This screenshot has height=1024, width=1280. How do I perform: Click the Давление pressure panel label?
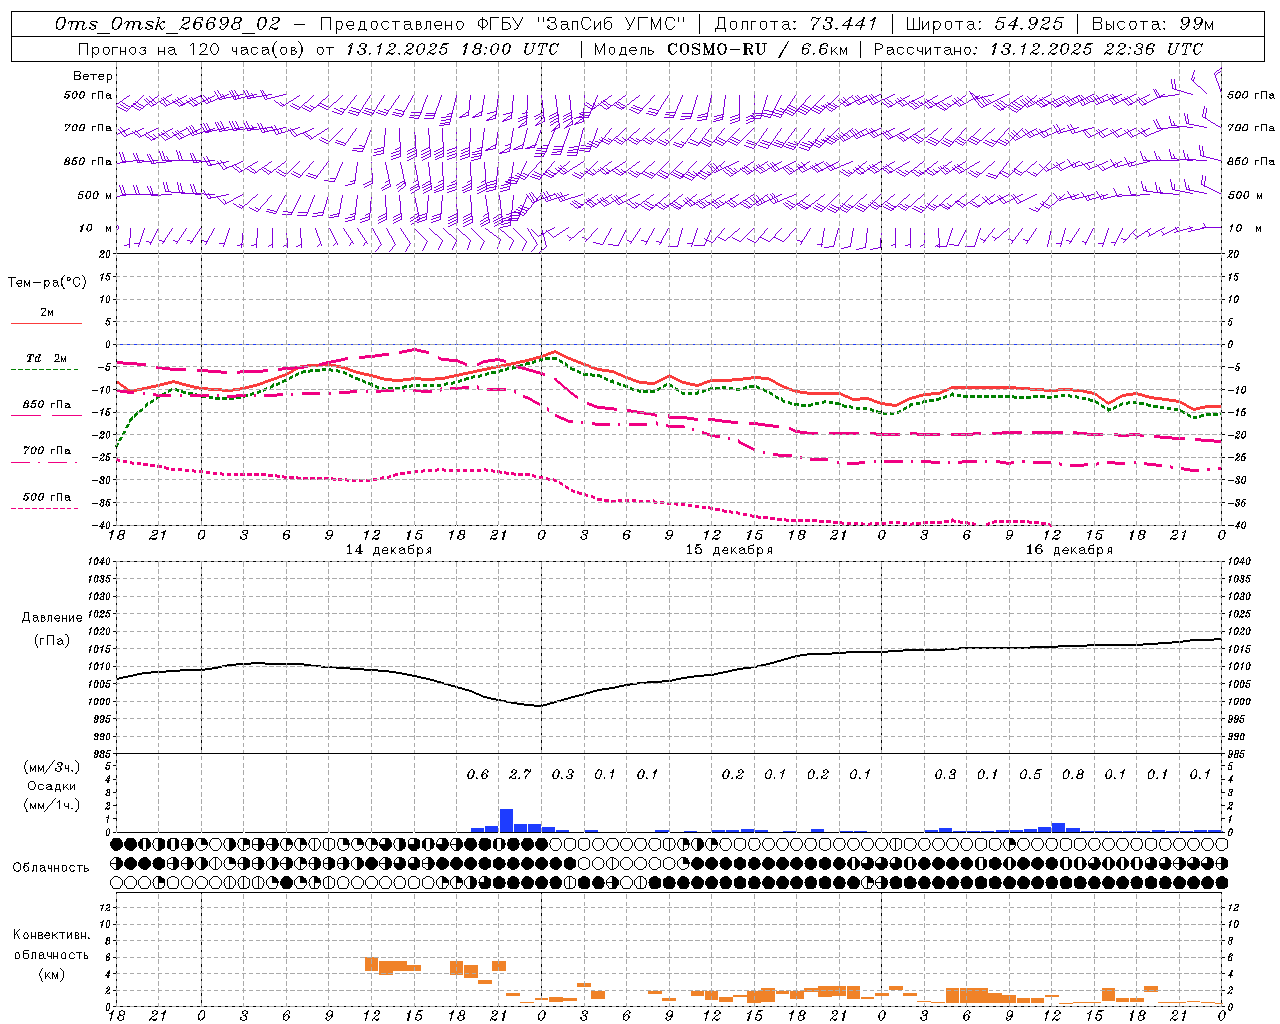pyautogui.click(x=52, y=618)
